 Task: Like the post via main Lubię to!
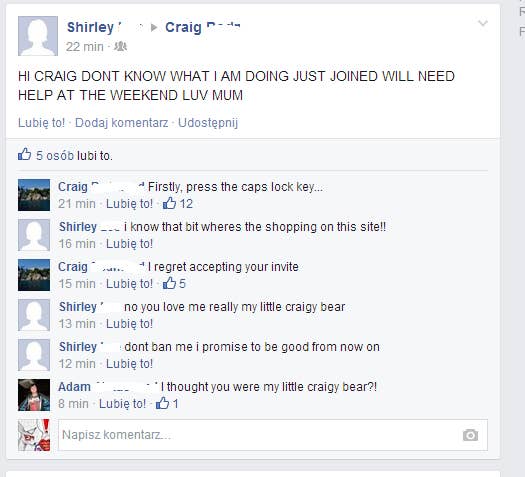click(x=42, y=123)
